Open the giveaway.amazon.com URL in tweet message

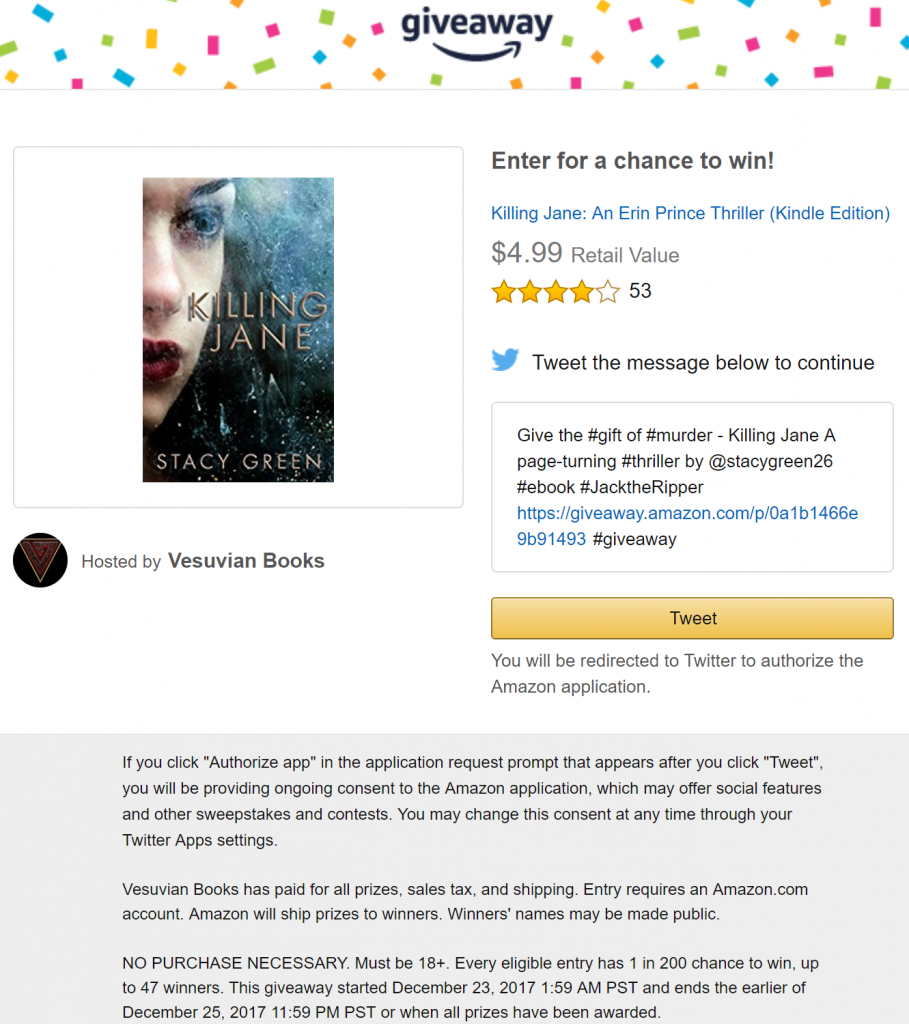pyautogui.click(x=687, y=526)
